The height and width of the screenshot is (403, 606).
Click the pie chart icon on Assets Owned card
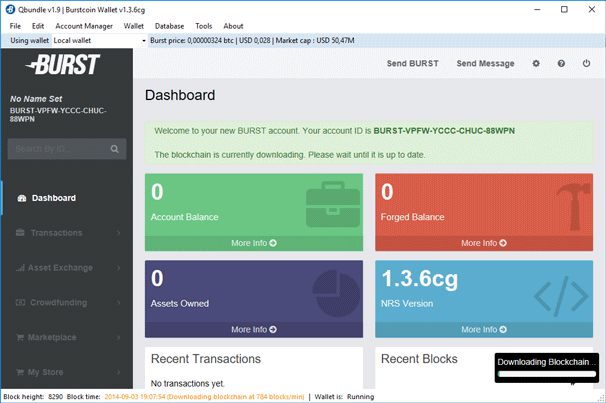click(x=335, y=293)
